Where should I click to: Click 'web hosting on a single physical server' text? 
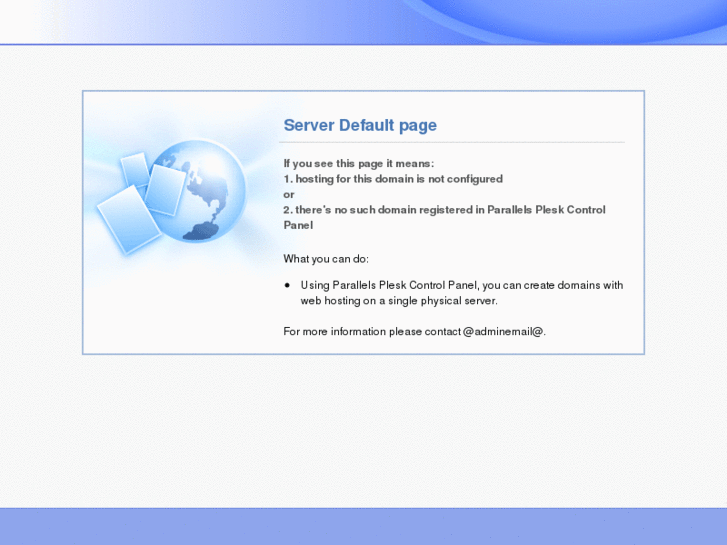tap(399, 301)
